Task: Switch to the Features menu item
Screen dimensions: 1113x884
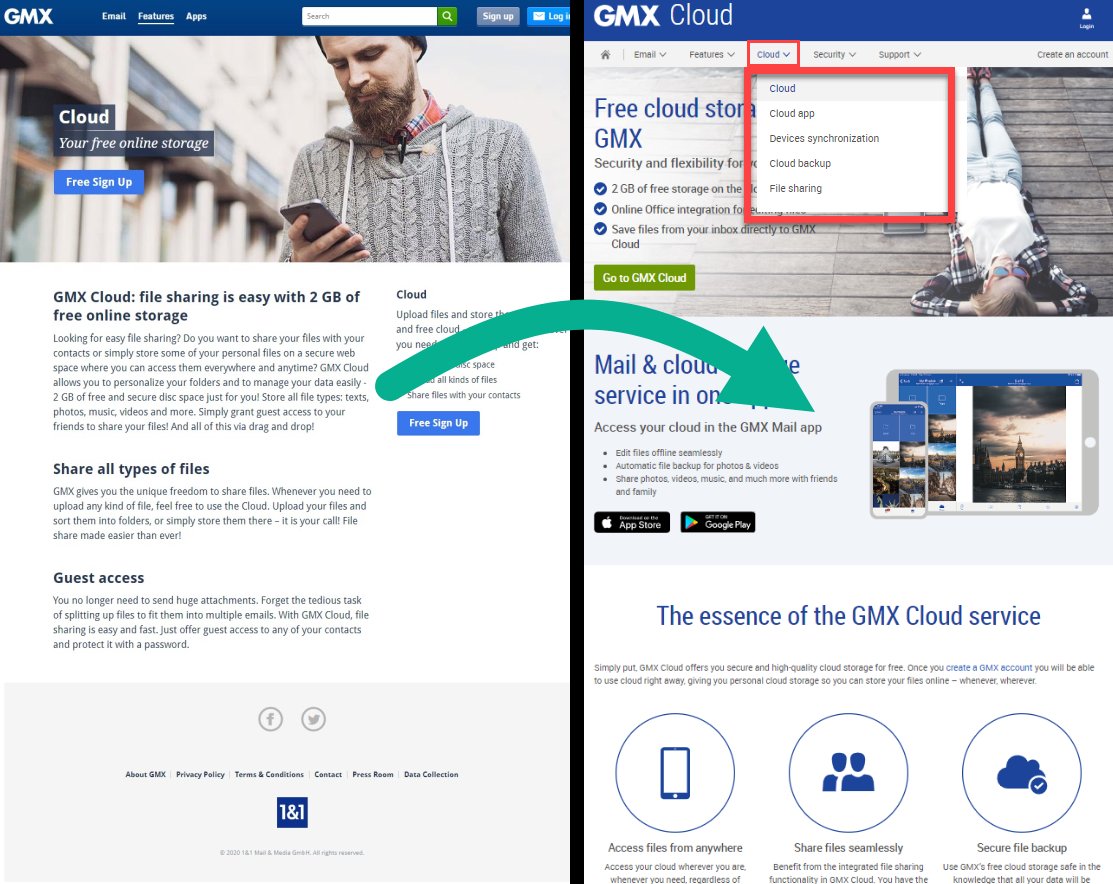Action: [711, 54]
